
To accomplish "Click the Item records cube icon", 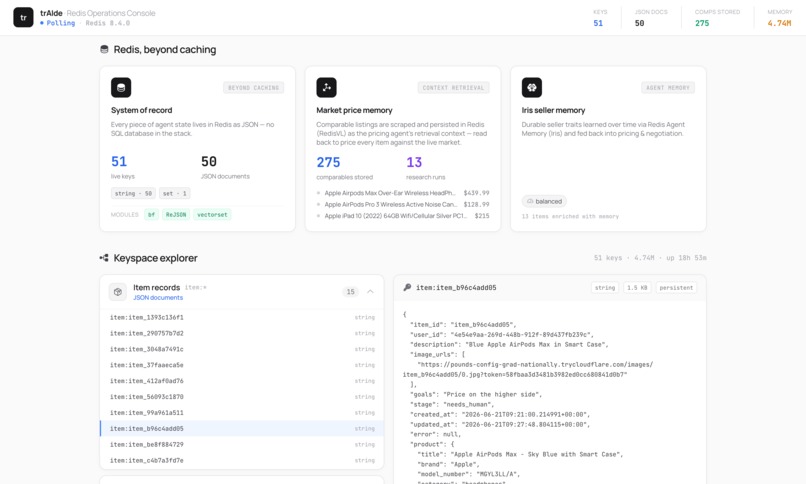I will click(x=118, y=292).
